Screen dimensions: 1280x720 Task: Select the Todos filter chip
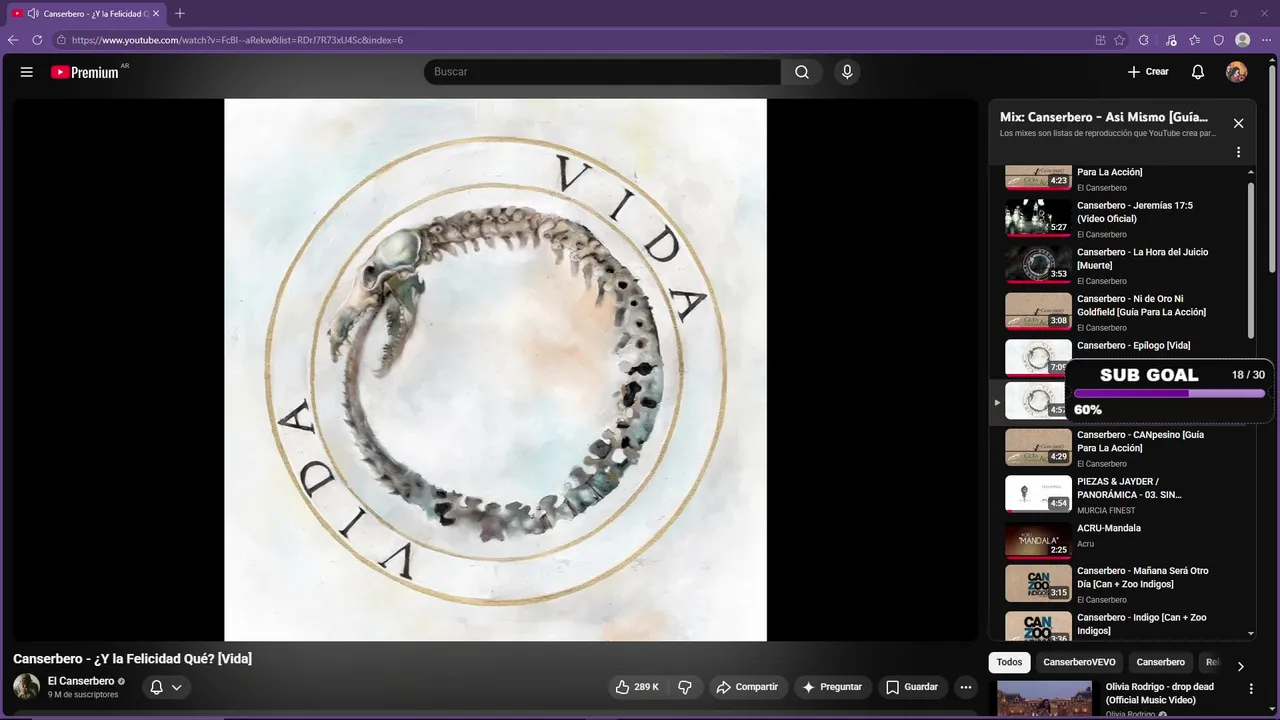click(x=1009, y=662)
